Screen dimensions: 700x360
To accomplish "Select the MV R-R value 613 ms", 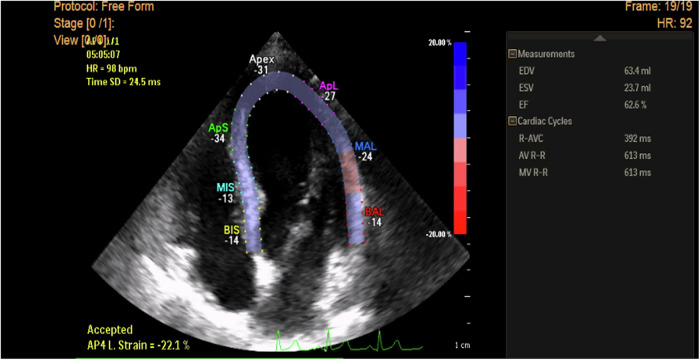I will click(638, 173).
